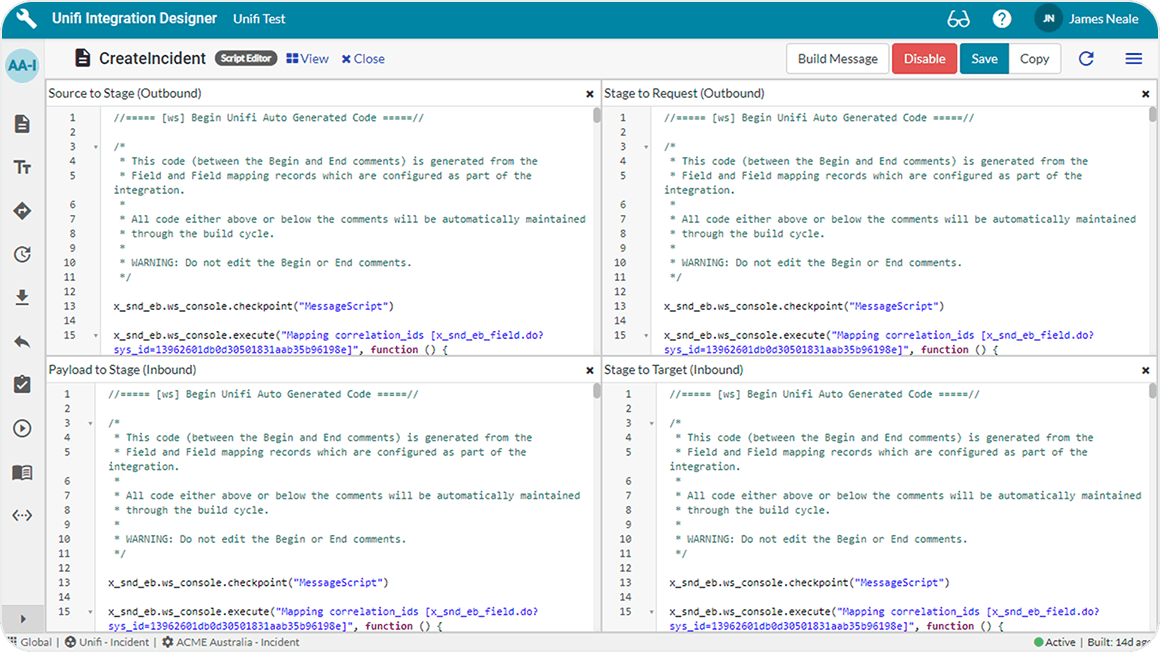The width and height of the screenshot is (1160, 652).
Task: Click line 1 comment in Payload to Stage
Action: pyautogui.click(x=263, y=394)
